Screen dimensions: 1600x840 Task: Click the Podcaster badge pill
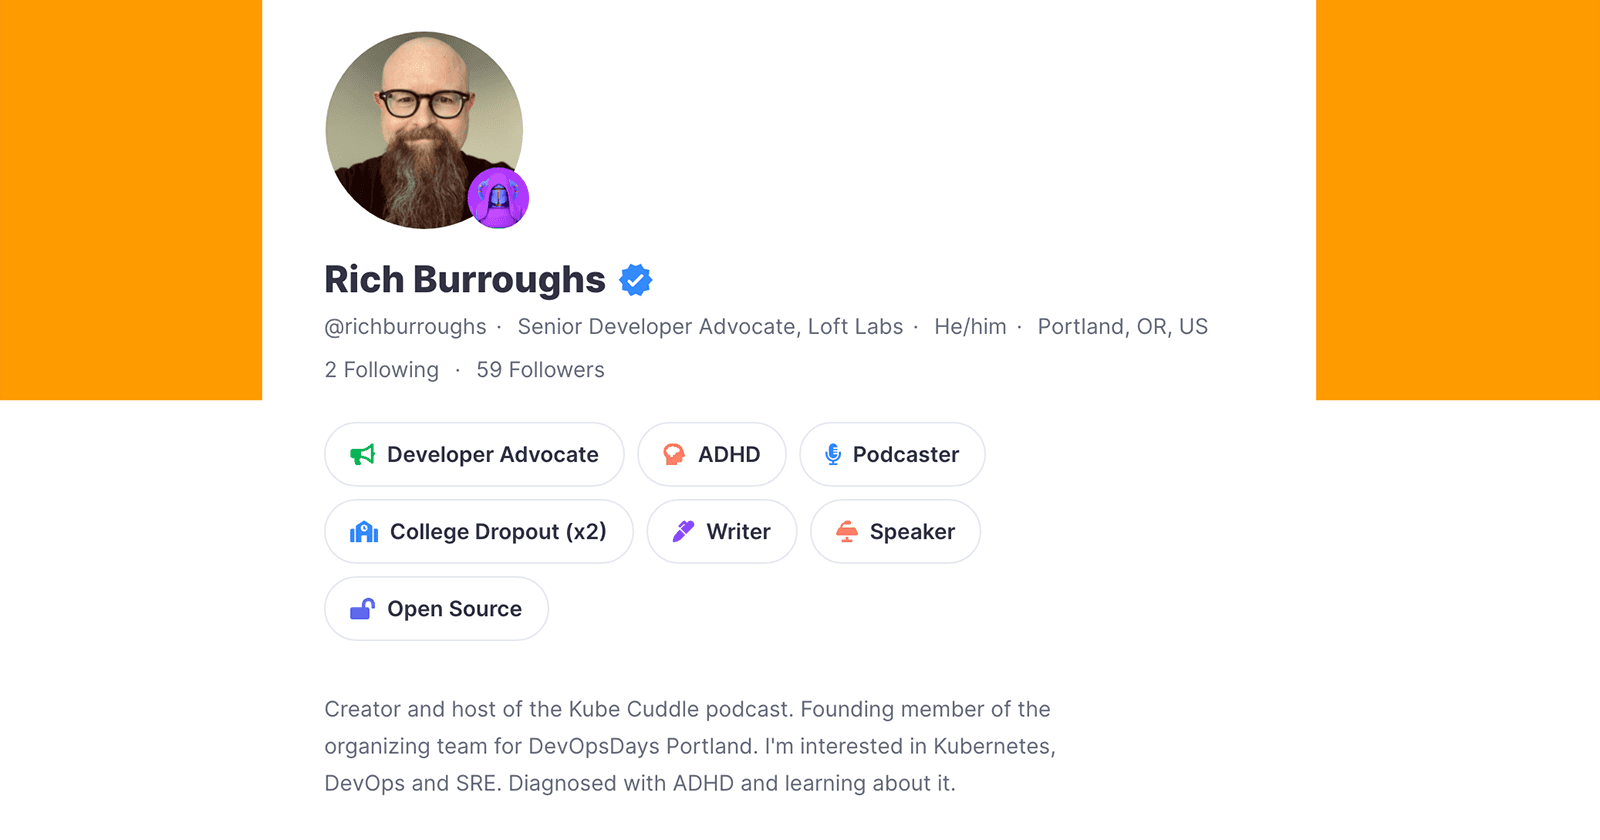coord(891,454)
